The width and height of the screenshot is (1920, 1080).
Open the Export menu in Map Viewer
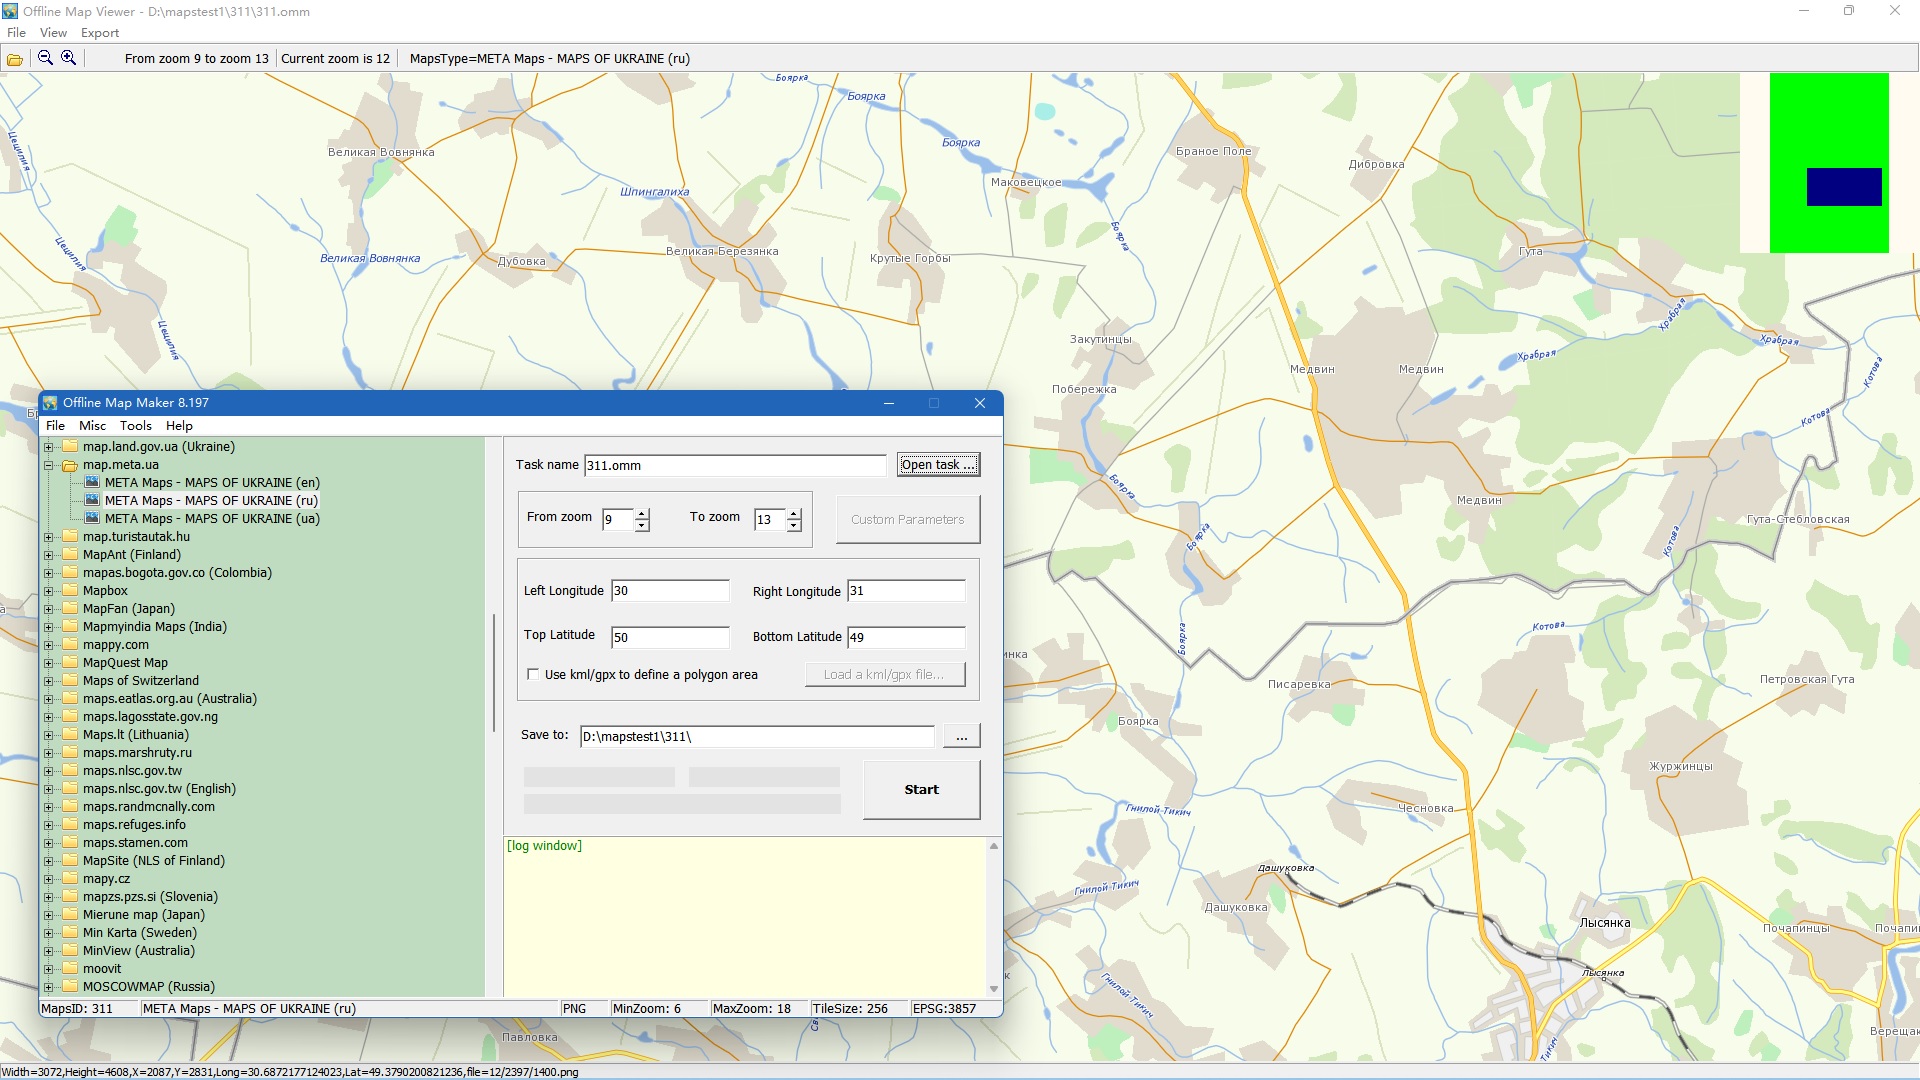point(100,33)
